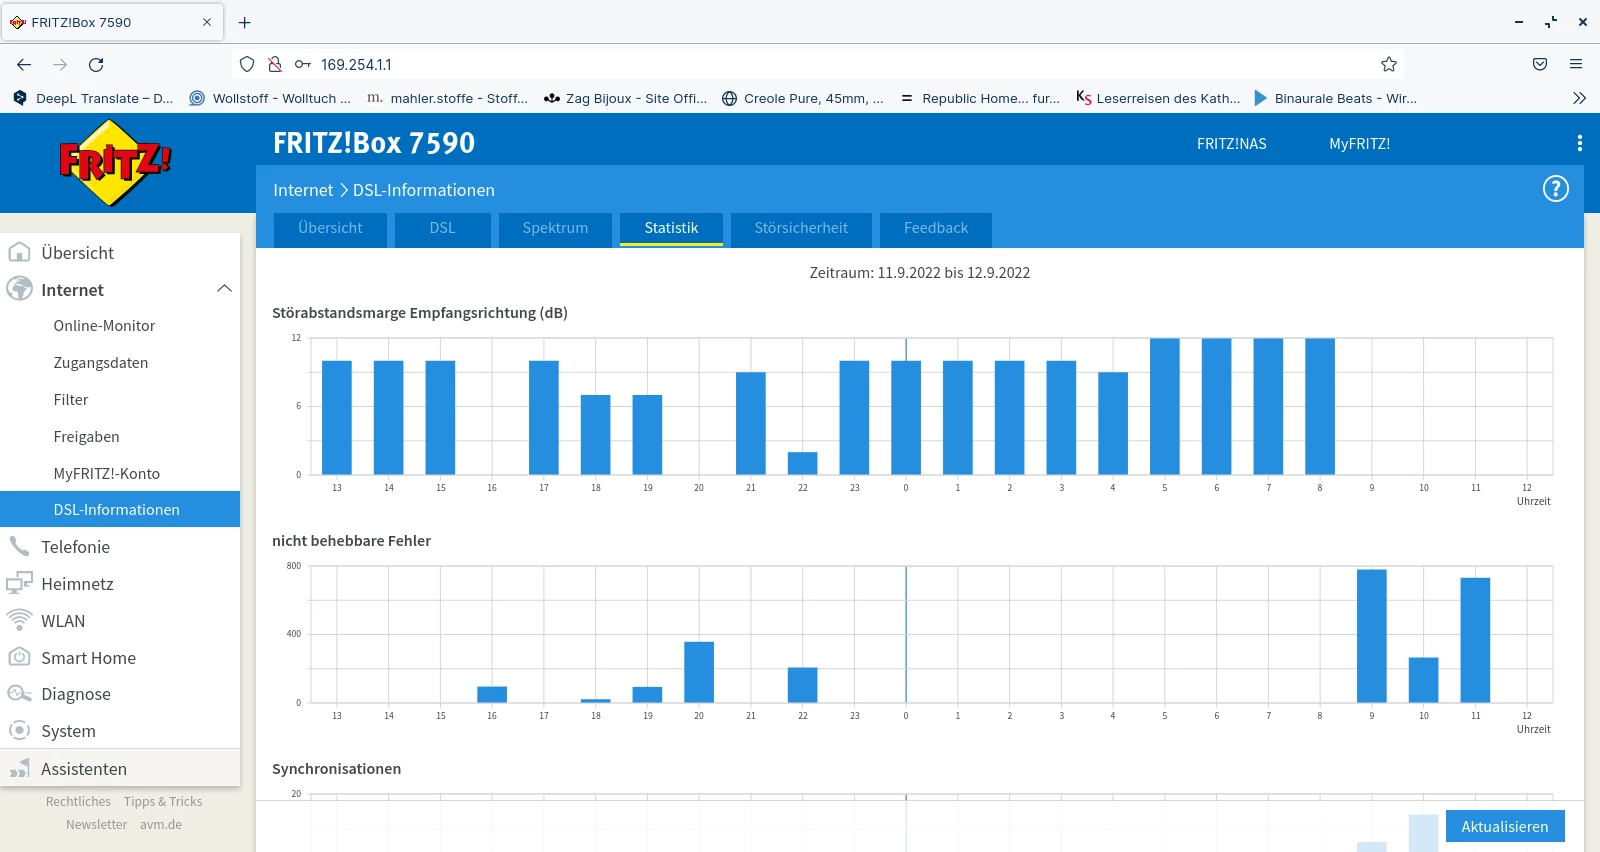This screenshot has height=852, width=1600.
Task: Bookmark this page with star icon
Action: click(1388, 65)
